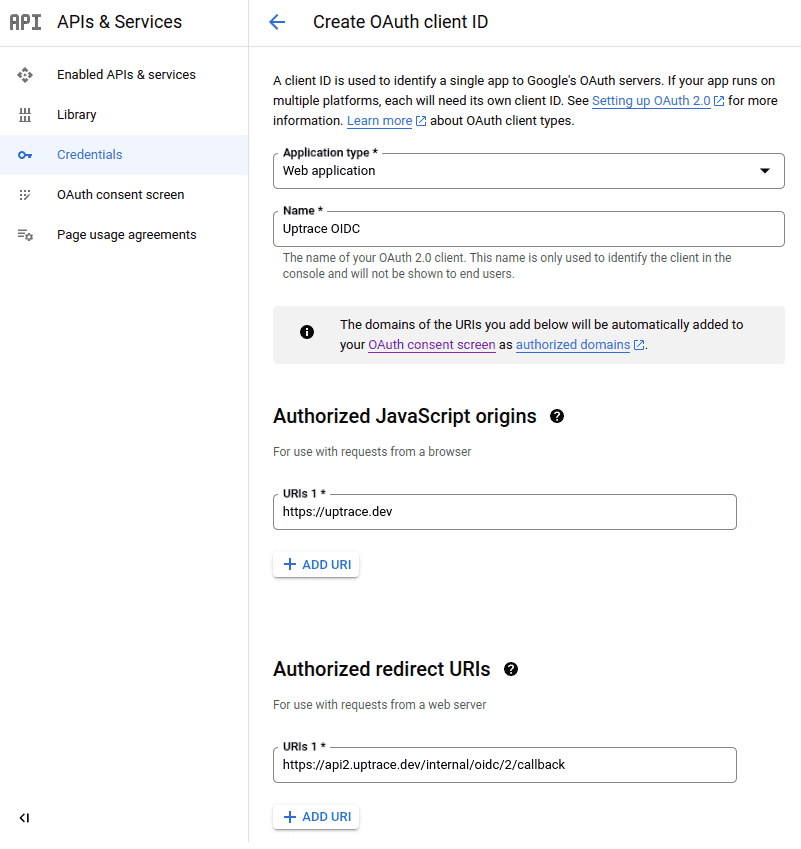This screenshot has height=849, width=801.
Task: Click the Page usage agreements icon
Action: coord(25,235)
